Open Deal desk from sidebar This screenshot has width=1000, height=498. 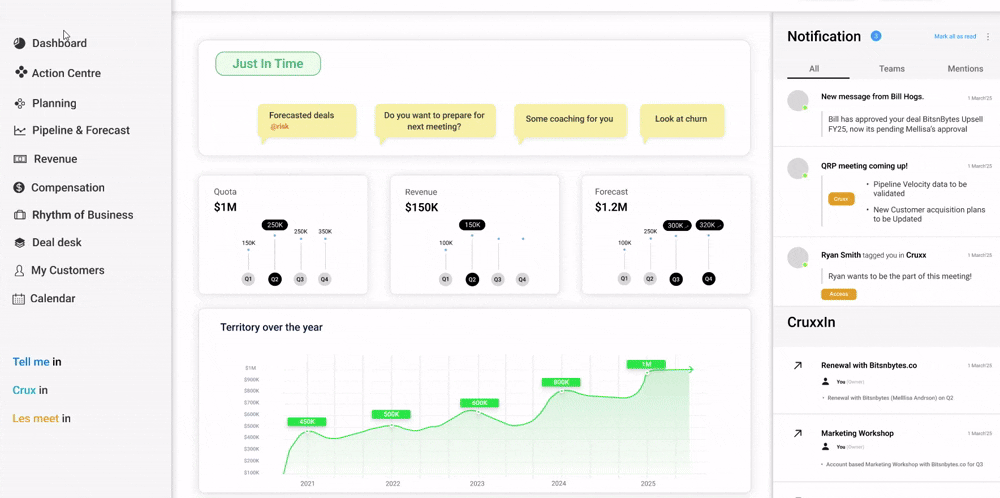point(57,242)
